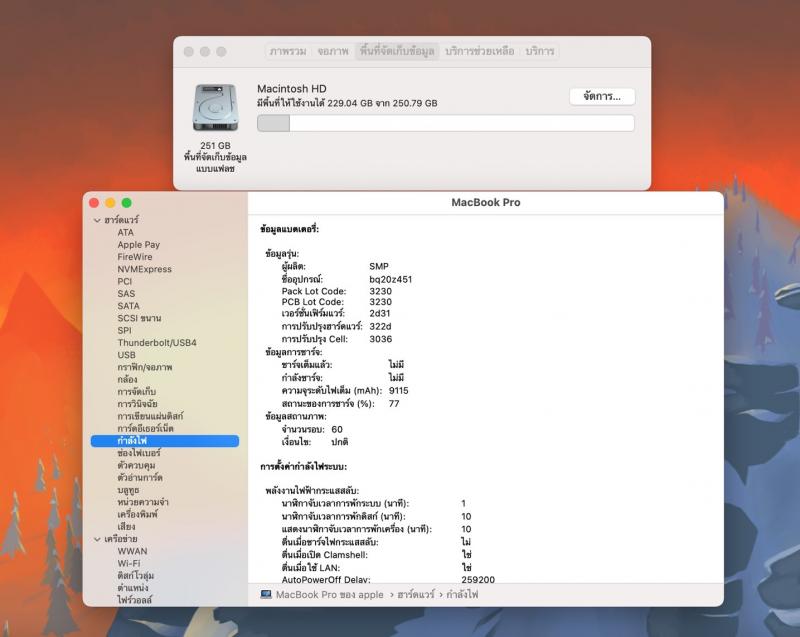Collapse the เครือข่าย section in sidebar
The height and width of the screenshot is (637, 800).
97,539
